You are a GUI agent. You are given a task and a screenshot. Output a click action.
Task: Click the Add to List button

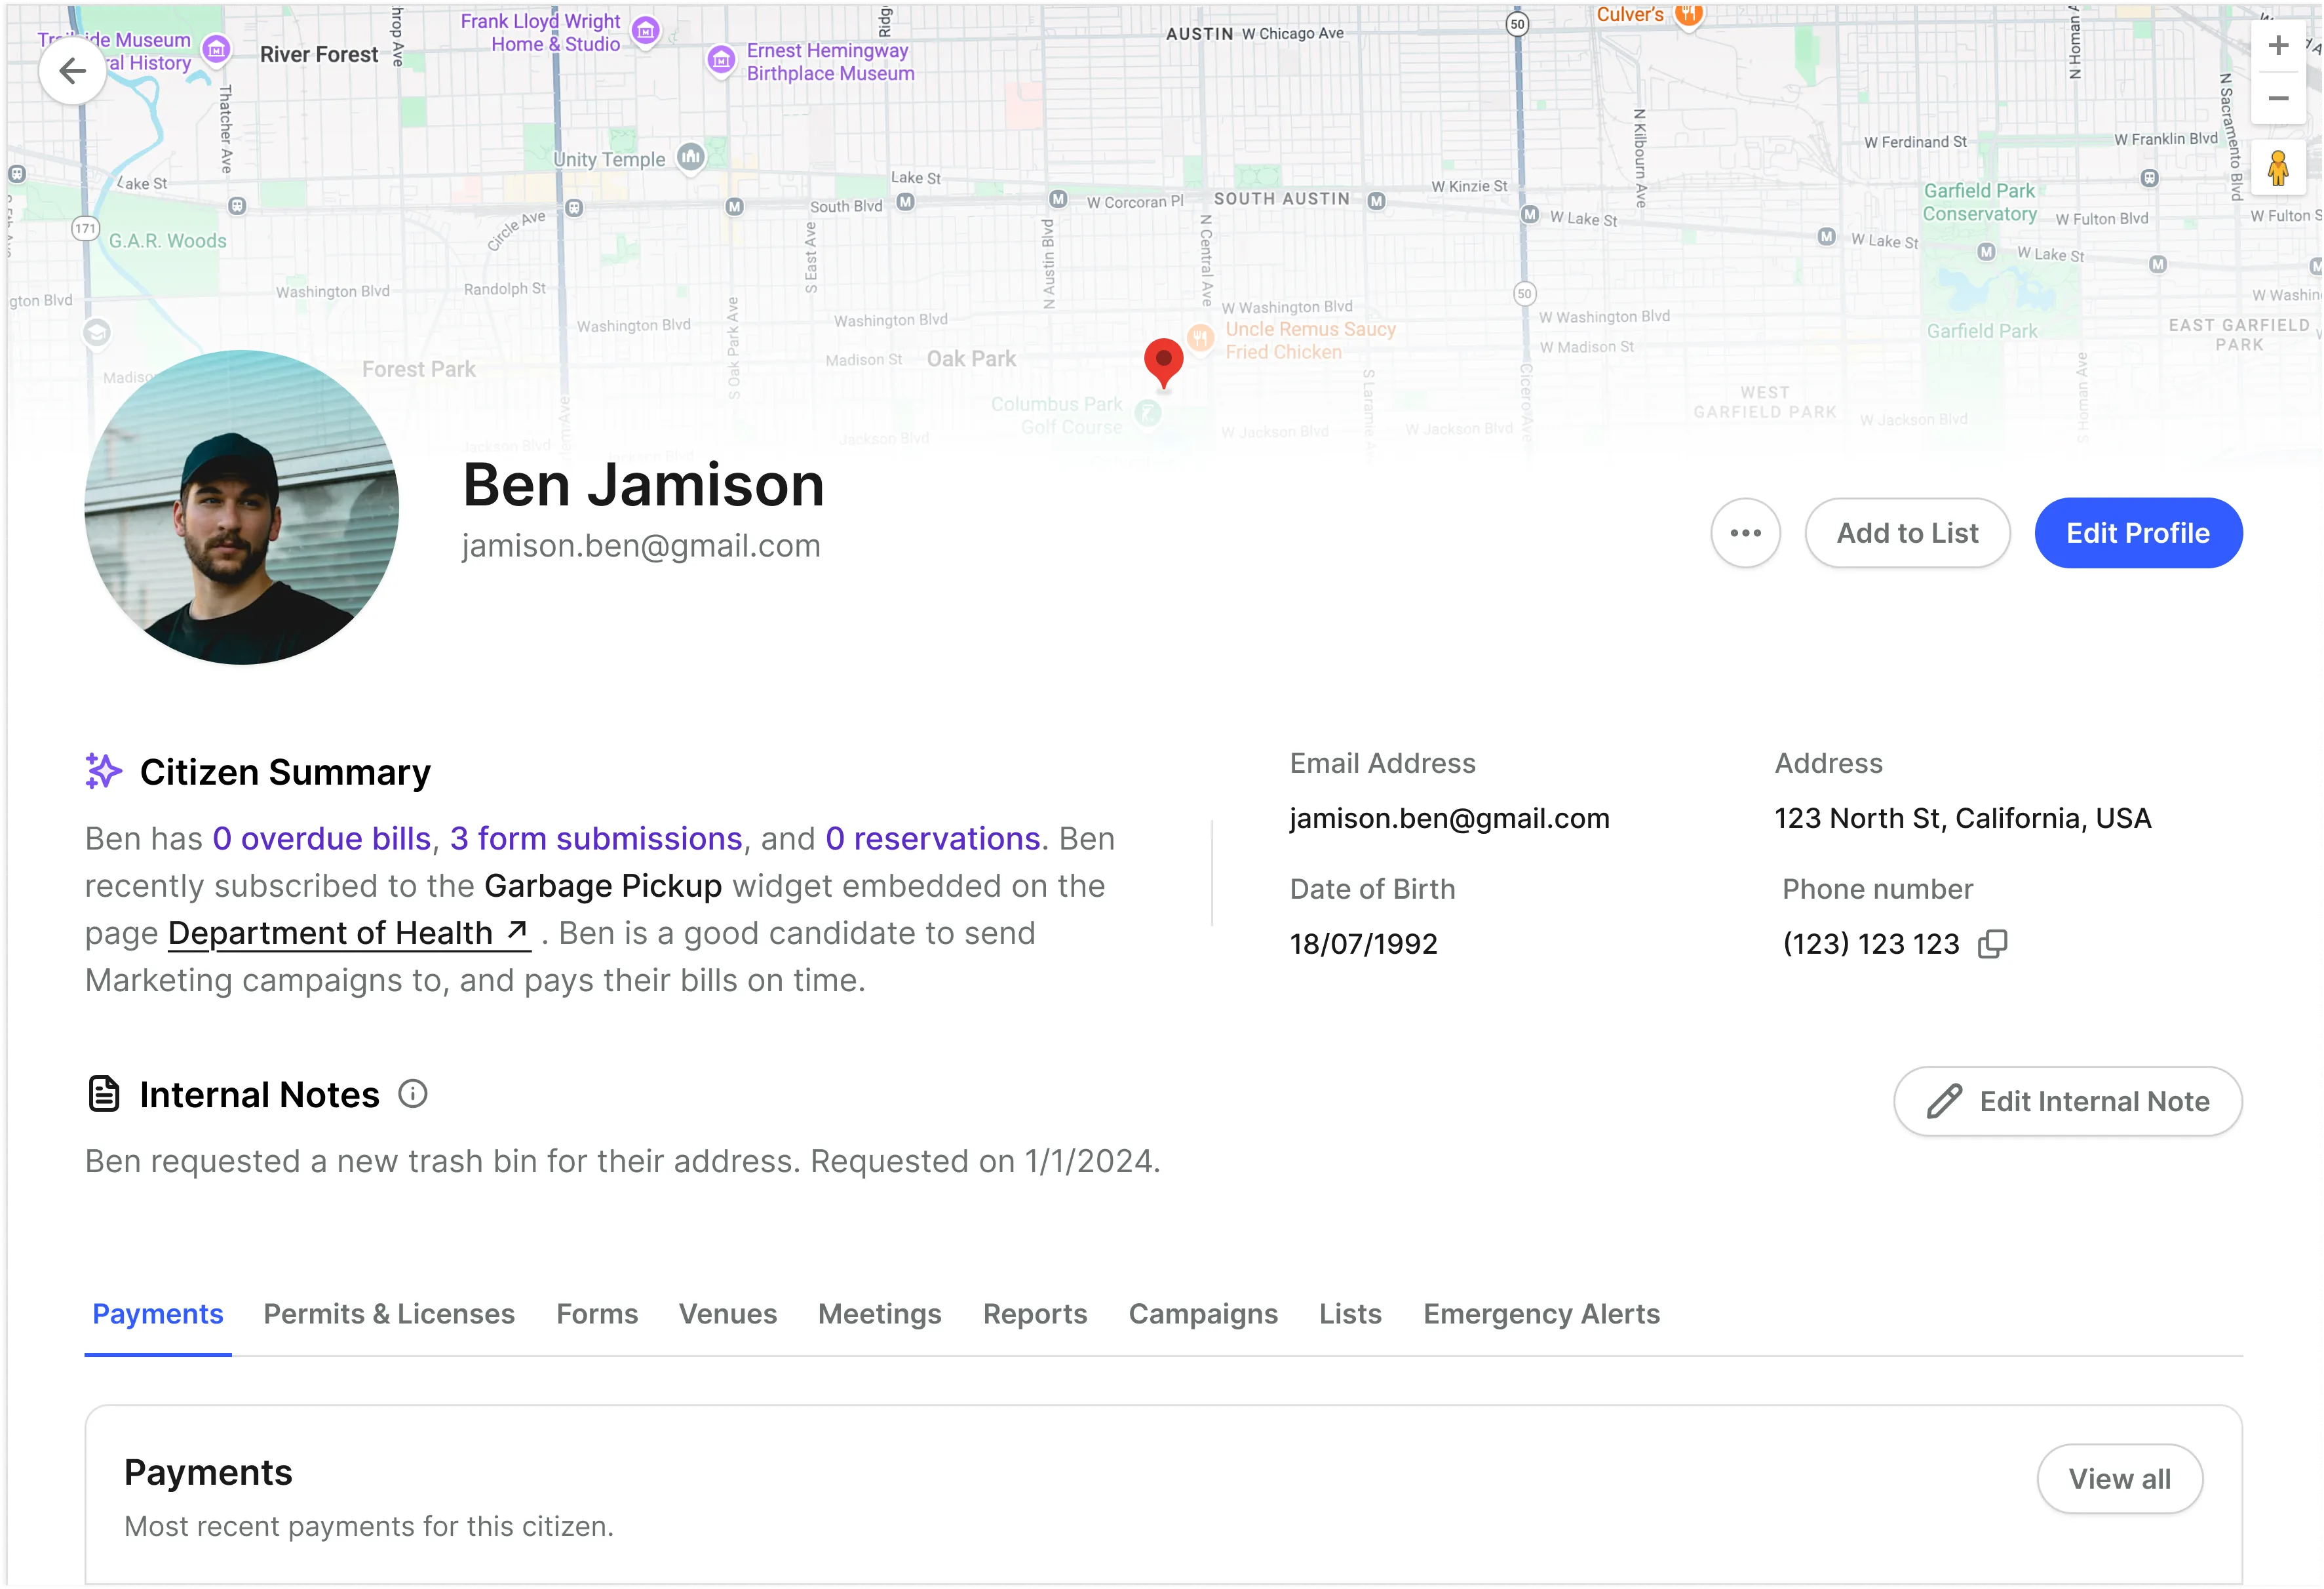pyautogui.click(x=1907, y=533)
